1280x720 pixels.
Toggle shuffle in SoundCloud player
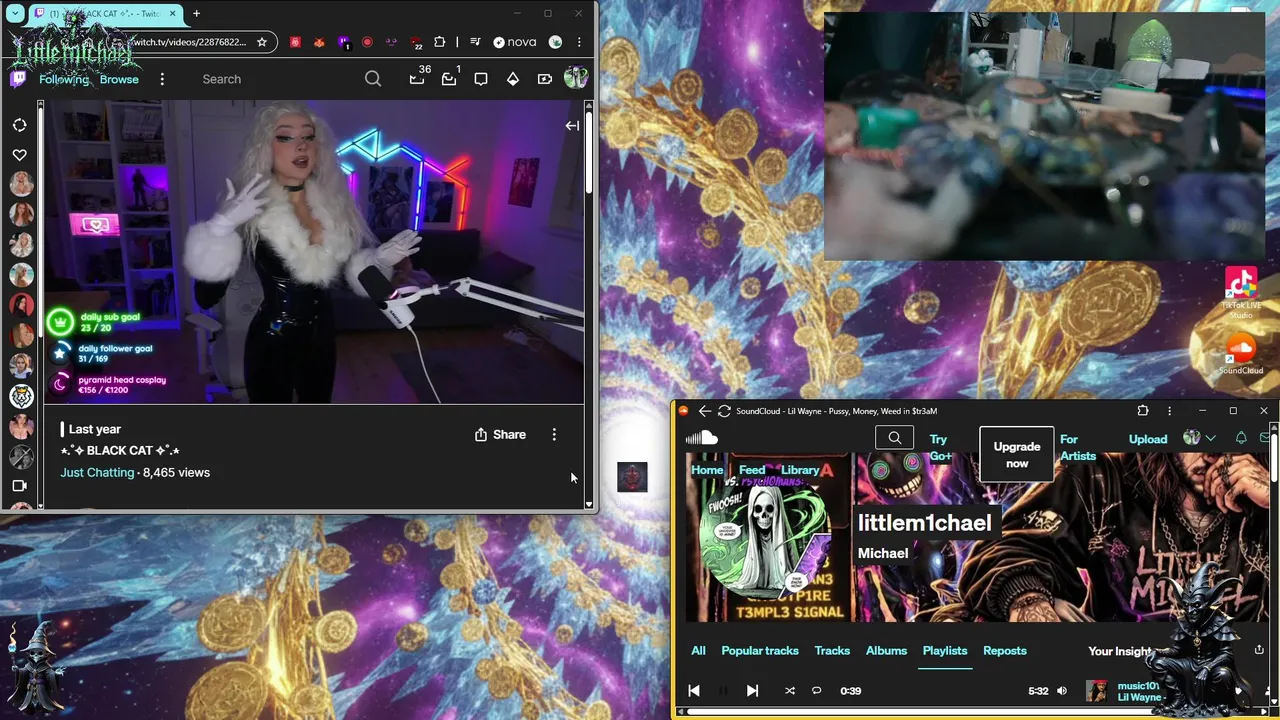click(x=790, y=691)
